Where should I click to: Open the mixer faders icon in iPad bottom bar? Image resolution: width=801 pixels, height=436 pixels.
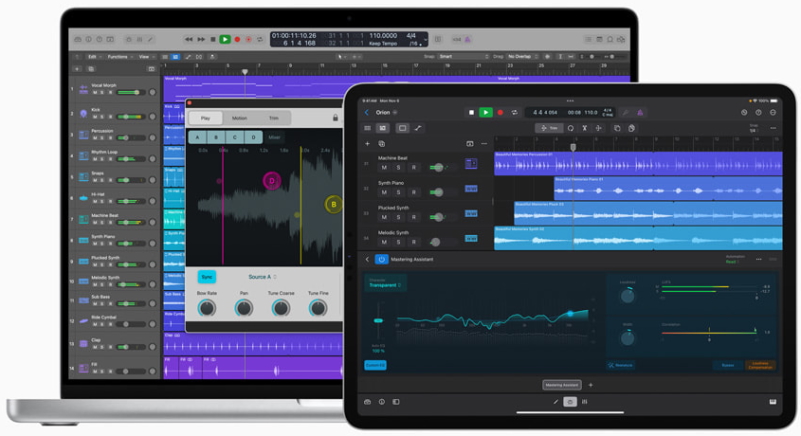click(x=584, y=402)
